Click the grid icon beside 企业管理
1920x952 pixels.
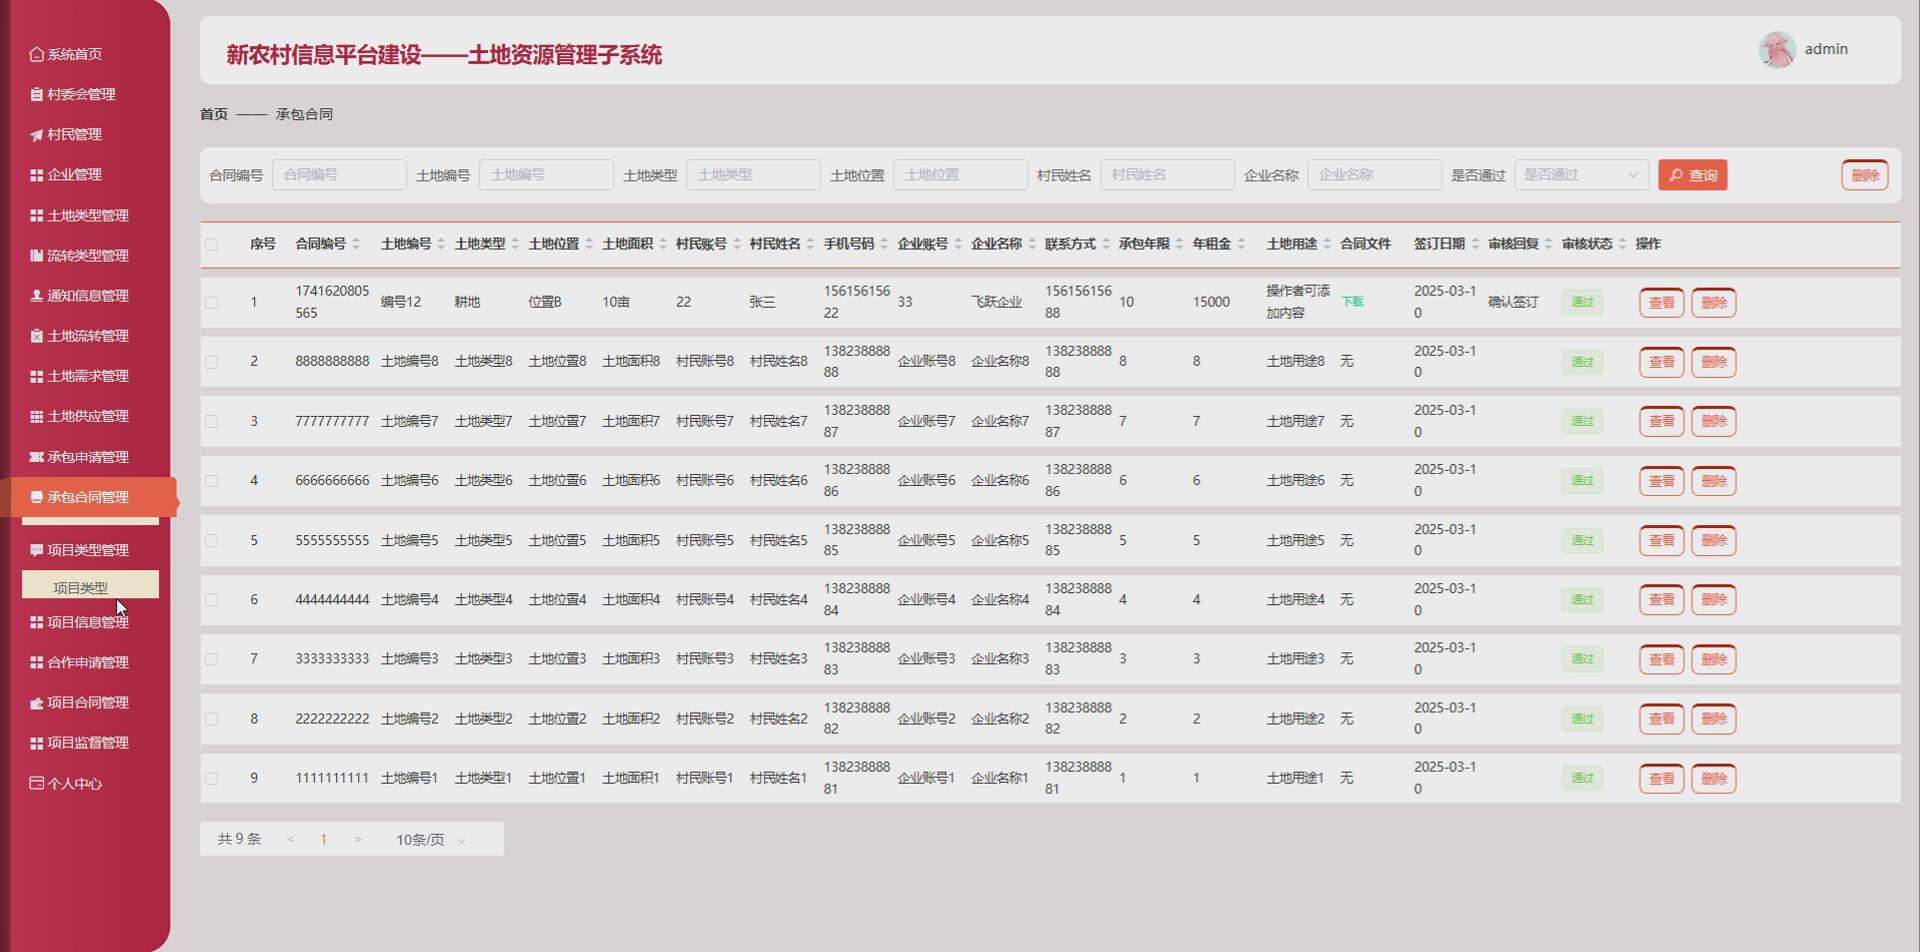[37, 175]
